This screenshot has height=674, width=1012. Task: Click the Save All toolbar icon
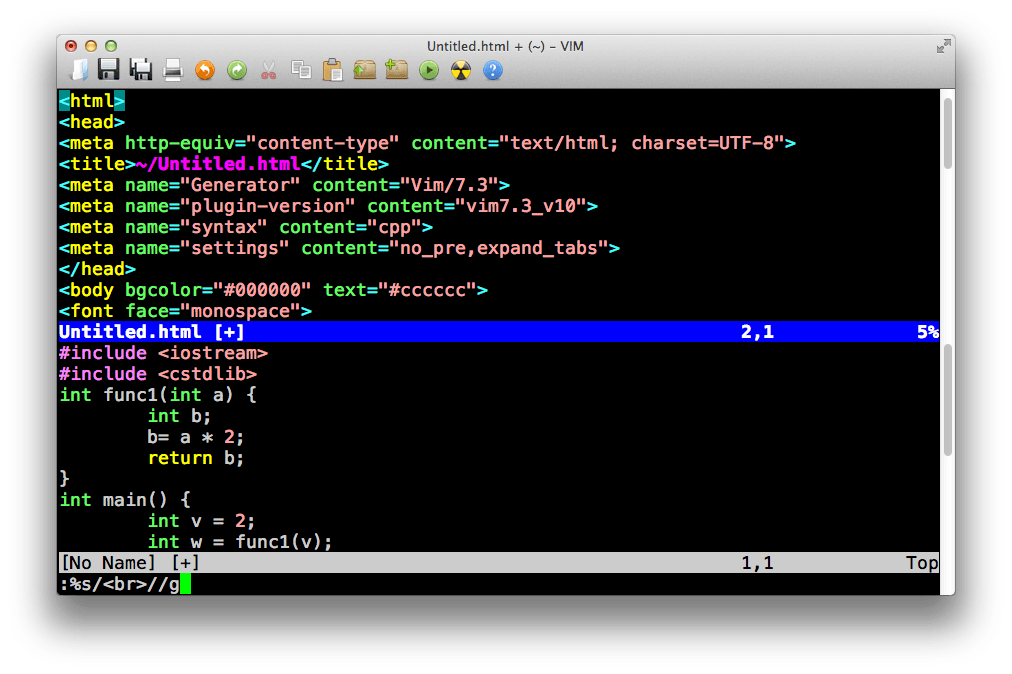tap(141, 70)
